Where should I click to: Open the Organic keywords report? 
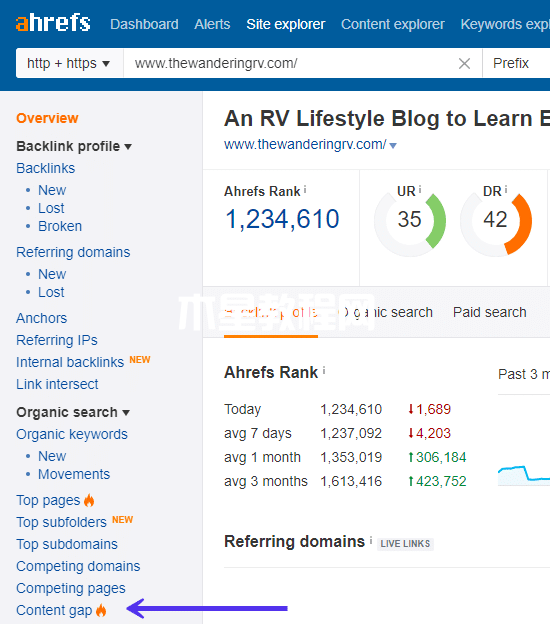point(72,434)
